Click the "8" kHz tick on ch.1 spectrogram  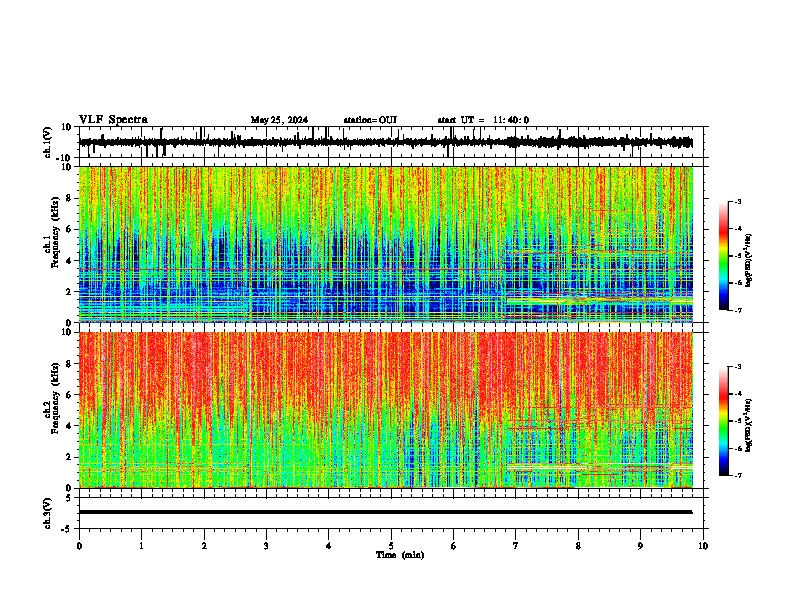coord(70,198)
